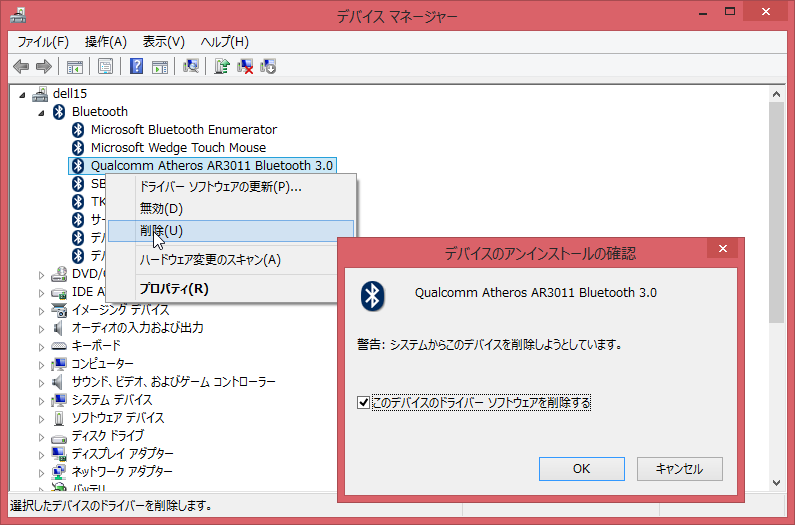Click the Forward arrow toolbar icon
The width and height of the screenshot is (795, 525).
[44, 66]
